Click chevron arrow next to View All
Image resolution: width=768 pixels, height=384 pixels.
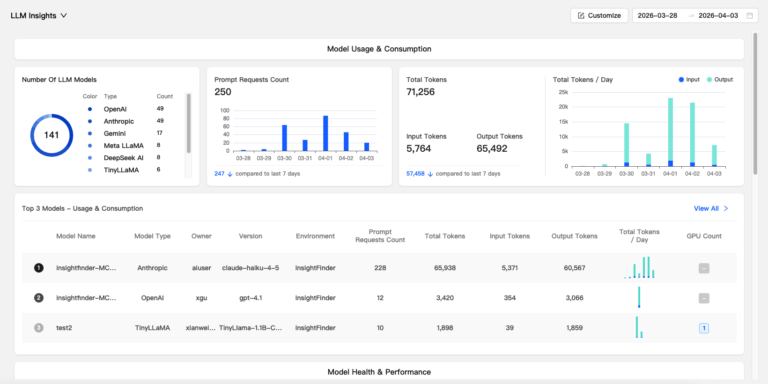point(726,208)
